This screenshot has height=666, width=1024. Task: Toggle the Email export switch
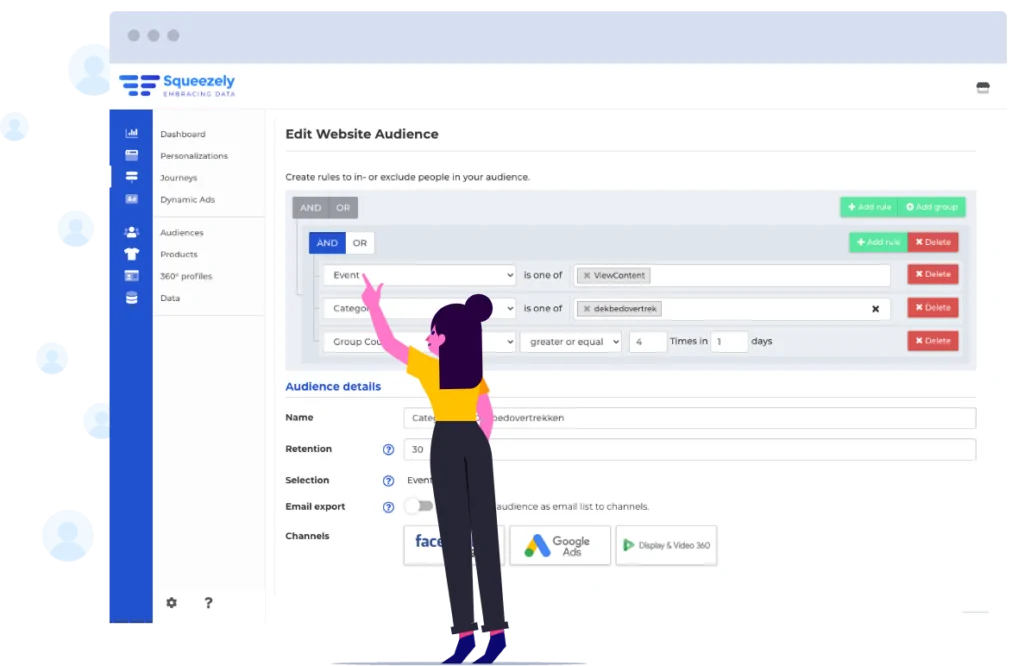pos(418,507)
